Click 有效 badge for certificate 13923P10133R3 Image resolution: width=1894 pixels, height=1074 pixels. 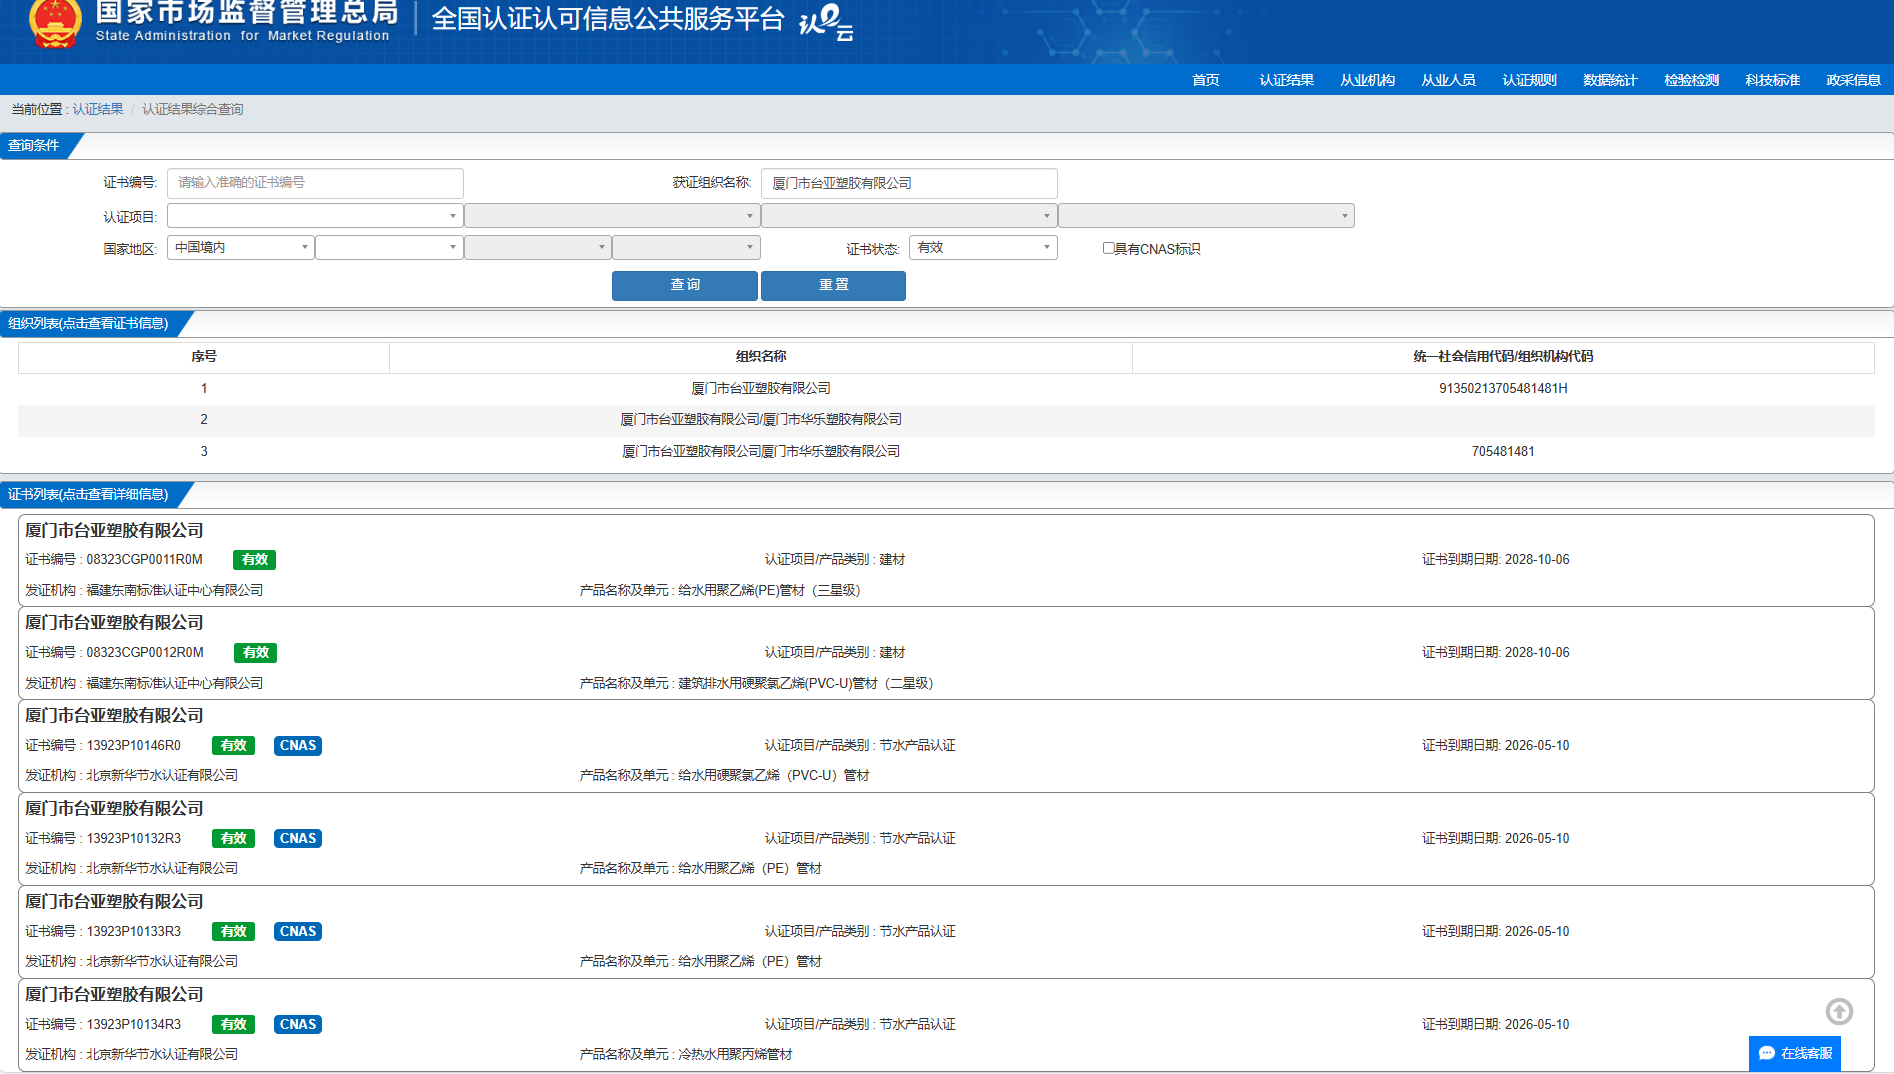point(234,932)
